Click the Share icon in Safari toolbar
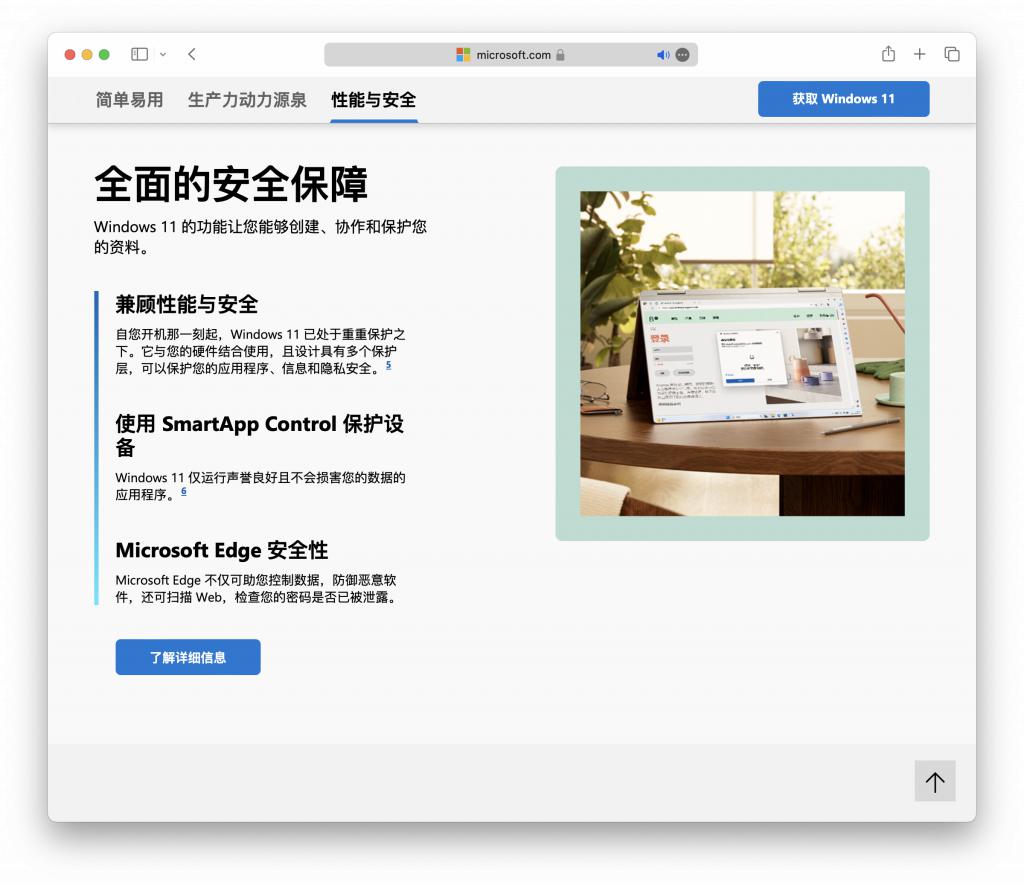1024x885 pixels. 888,54
